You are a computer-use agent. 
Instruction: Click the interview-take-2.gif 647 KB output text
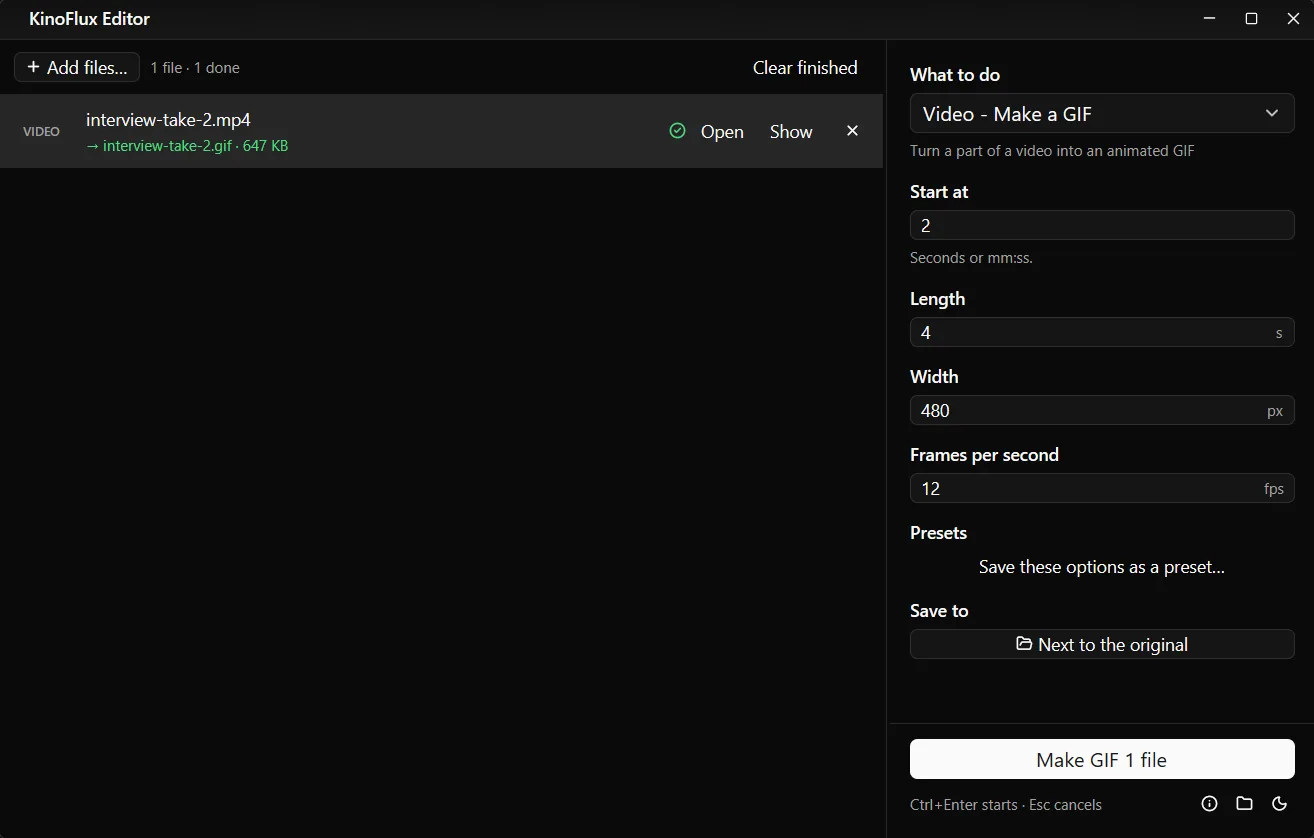click(187, 146)
